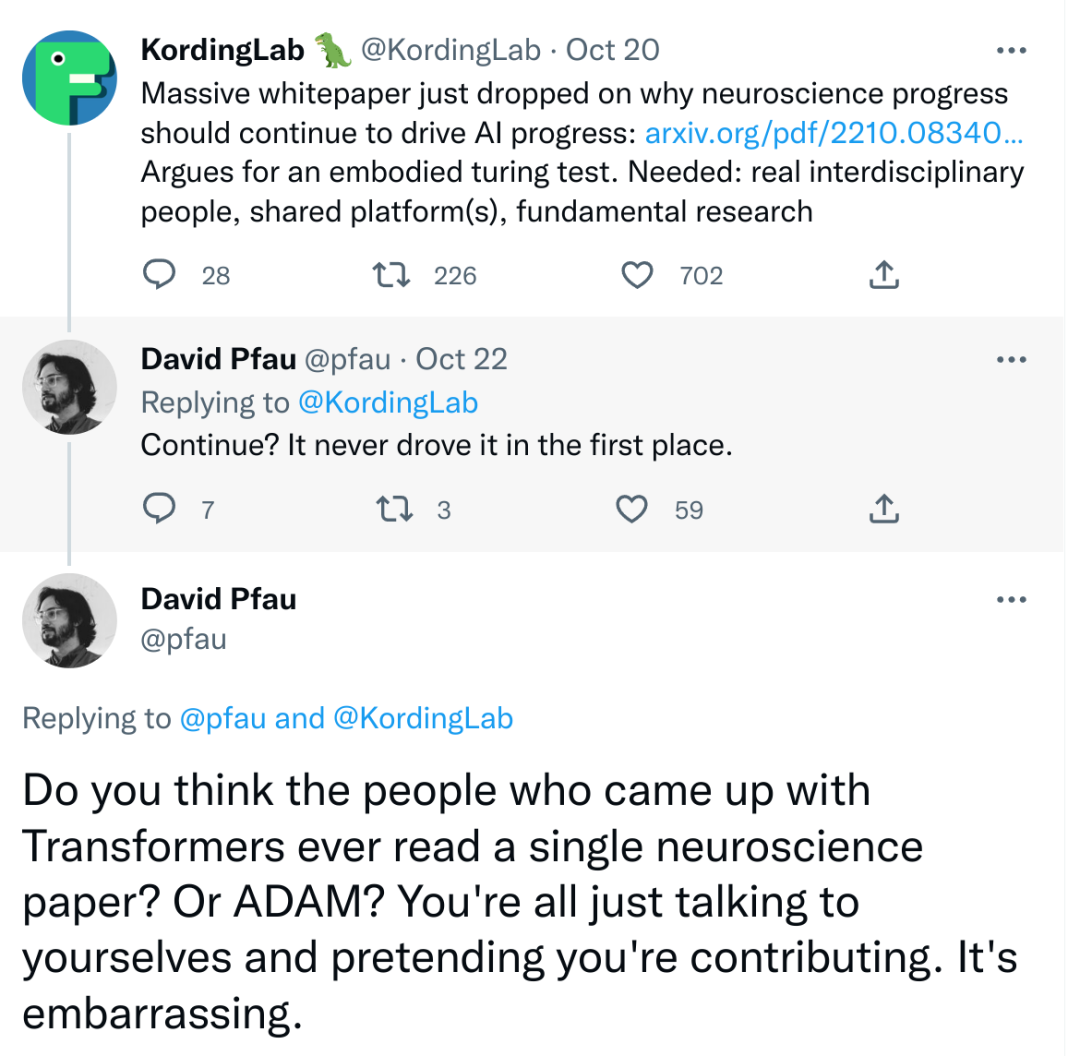This screenshot has height=1056, width=1080.
Task: Click the Oct 22 timestamp
Action: point(461,359)
